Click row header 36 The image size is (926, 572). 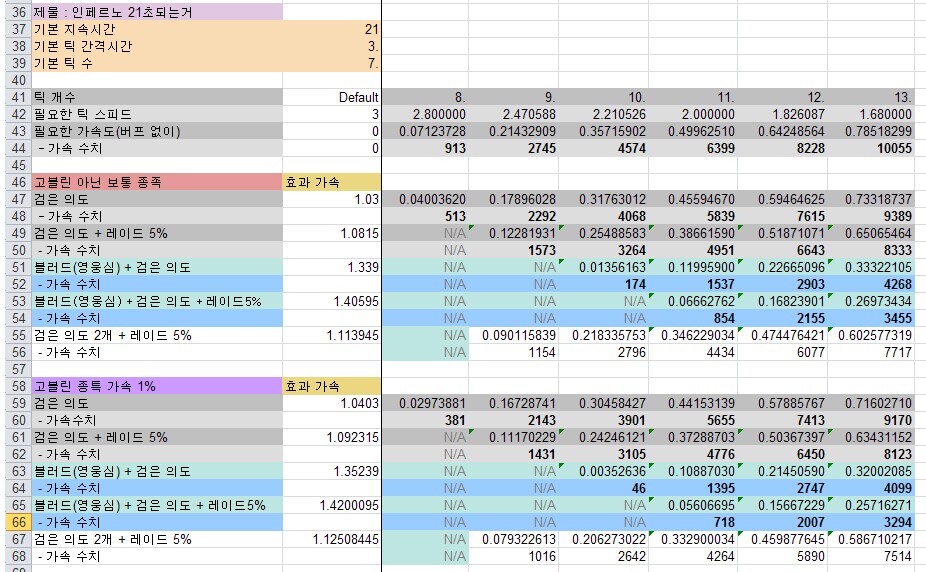tap(15, 12)
